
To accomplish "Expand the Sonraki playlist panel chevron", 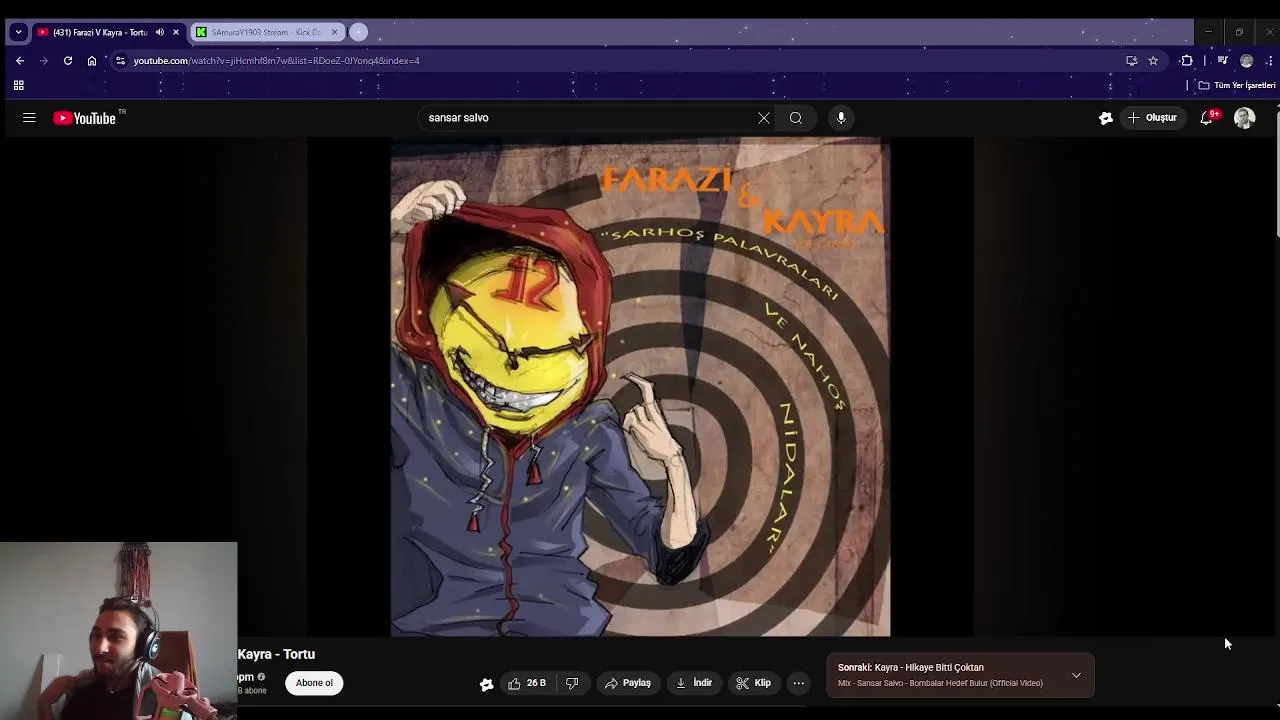I will 1076,675.
